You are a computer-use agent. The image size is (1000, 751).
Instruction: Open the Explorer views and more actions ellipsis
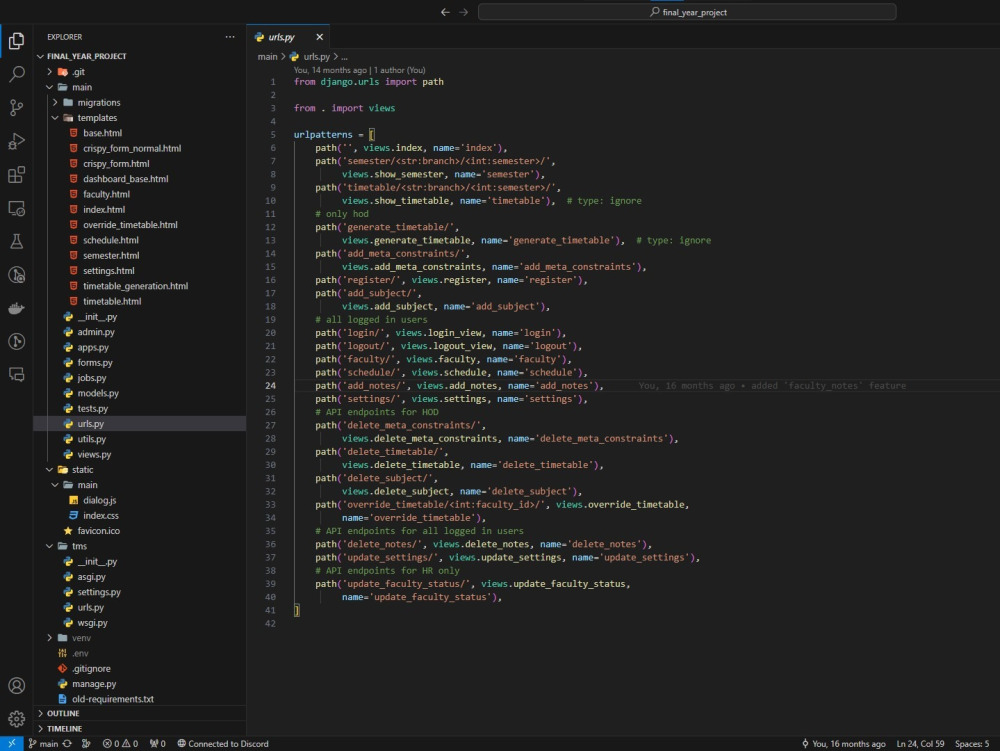230,37
